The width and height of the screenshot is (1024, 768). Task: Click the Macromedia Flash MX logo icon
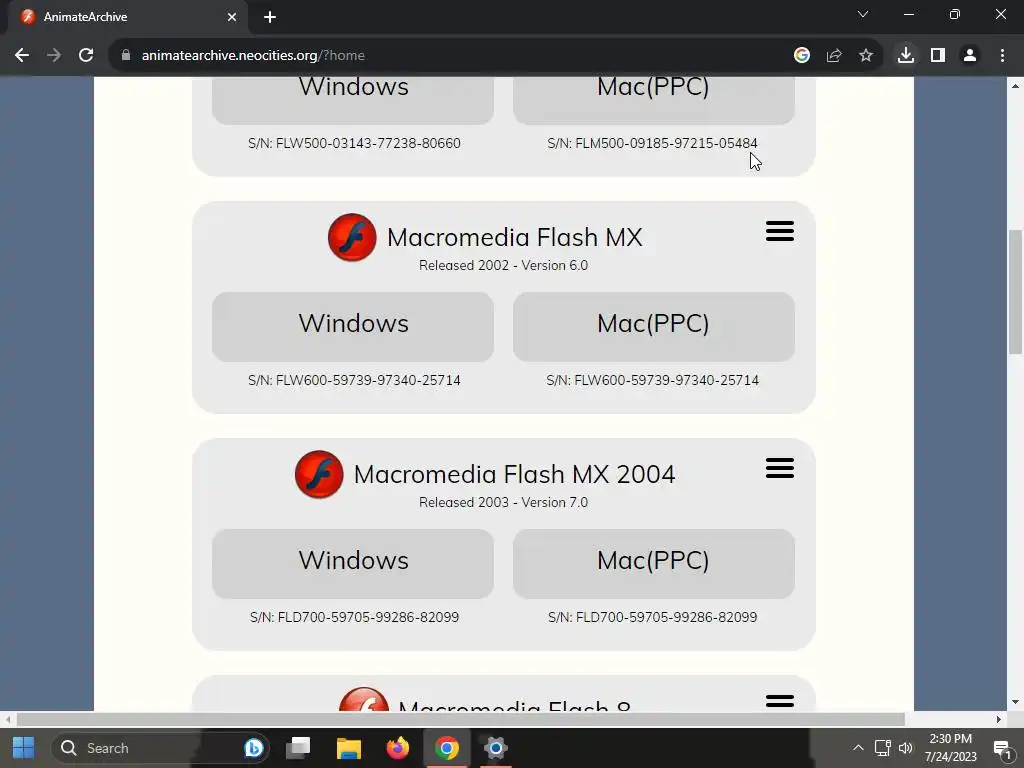point(352,237)
